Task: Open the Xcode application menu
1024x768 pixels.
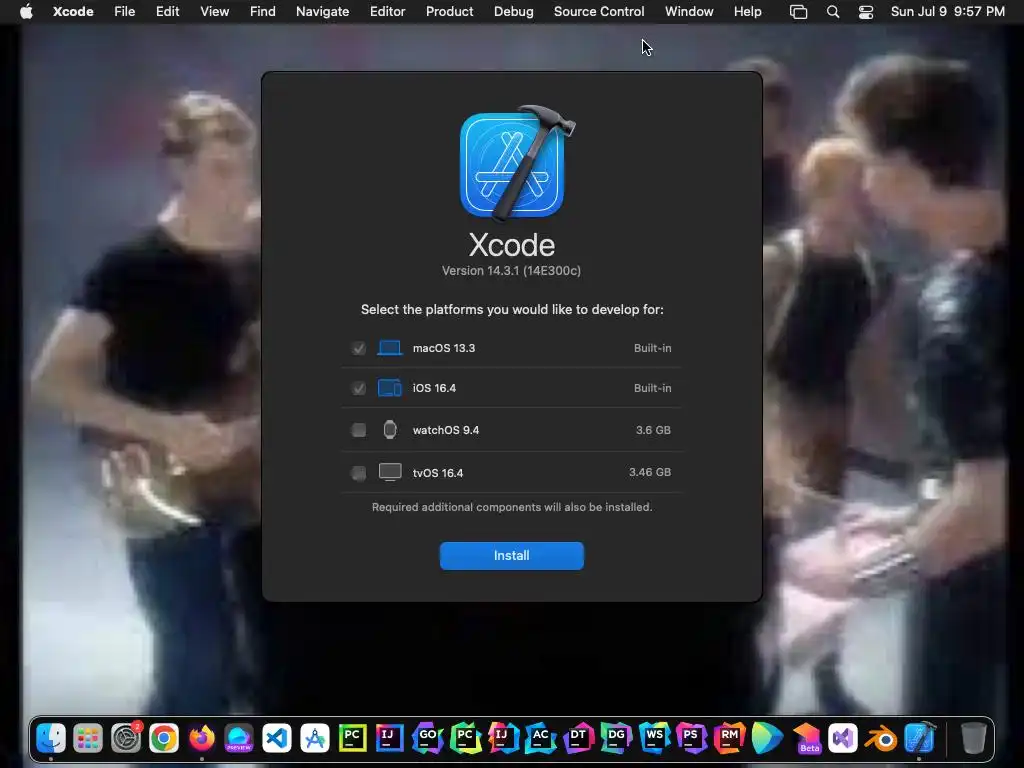Action: click(73, 12)
